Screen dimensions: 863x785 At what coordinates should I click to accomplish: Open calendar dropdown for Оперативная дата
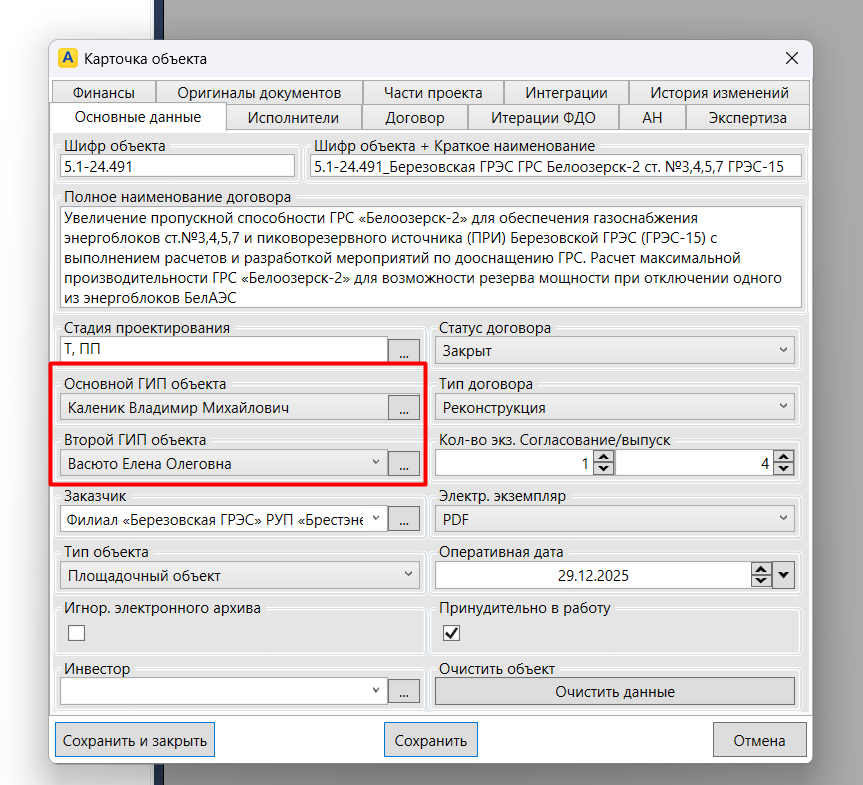coord(783,575)
